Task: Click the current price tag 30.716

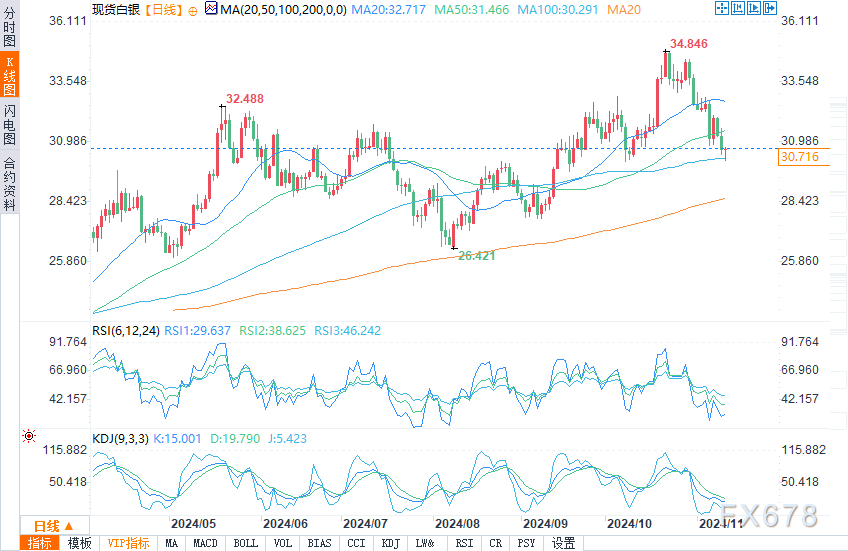Action: (x=804, y=157)
